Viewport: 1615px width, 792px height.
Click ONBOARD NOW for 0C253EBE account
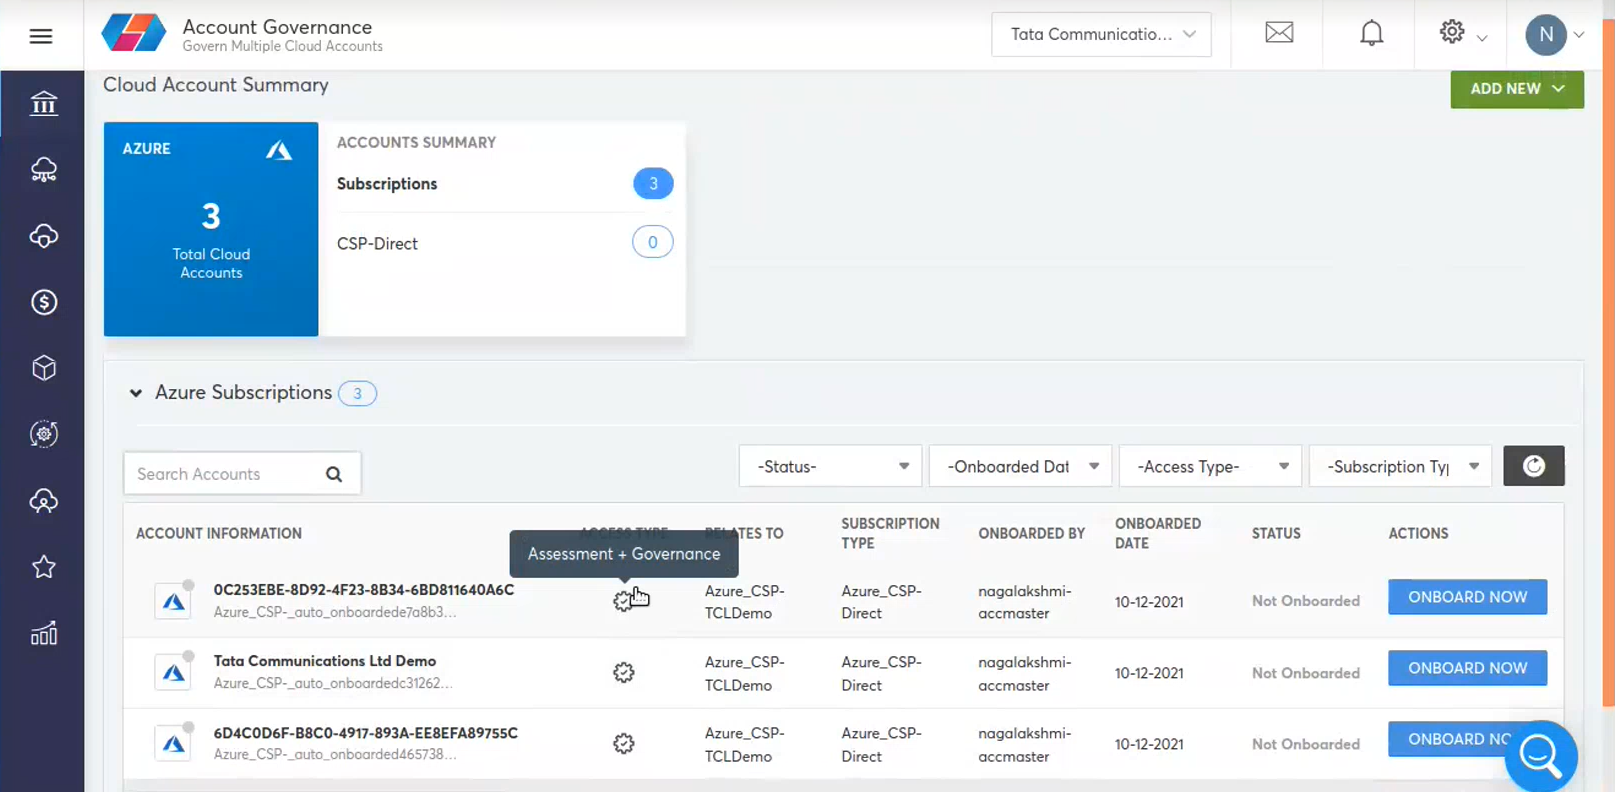(x=1467, y=597)
